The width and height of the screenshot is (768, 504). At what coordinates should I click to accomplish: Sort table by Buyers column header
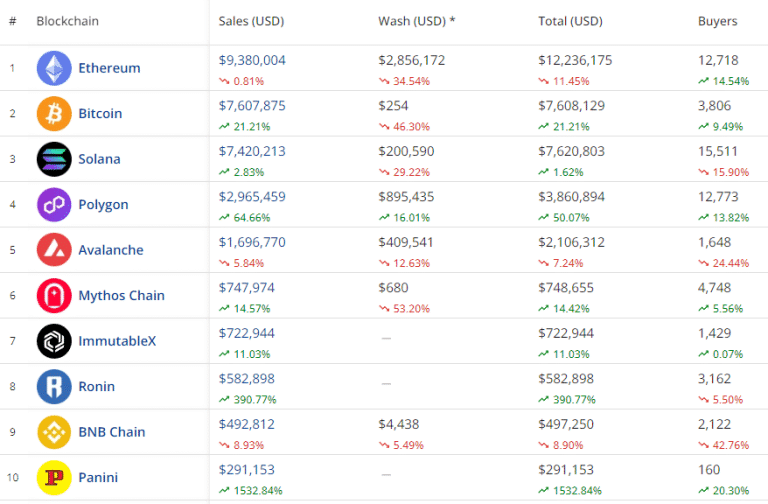(717, 21)
